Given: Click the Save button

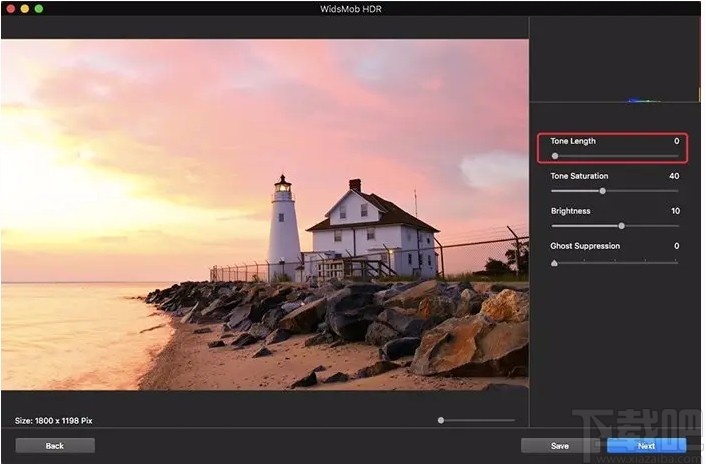Looking at the screenshot, I should pyautogui.click(x=560, y=446).
